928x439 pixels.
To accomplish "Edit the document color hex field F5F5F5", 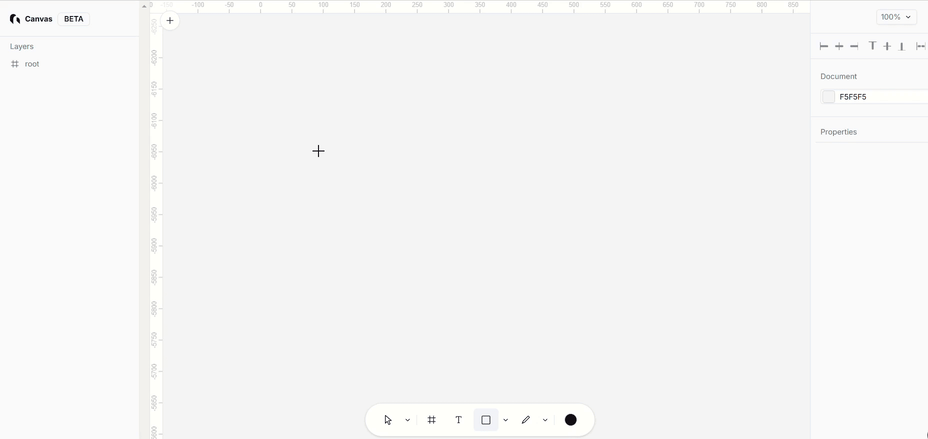I will pos(880,97).
